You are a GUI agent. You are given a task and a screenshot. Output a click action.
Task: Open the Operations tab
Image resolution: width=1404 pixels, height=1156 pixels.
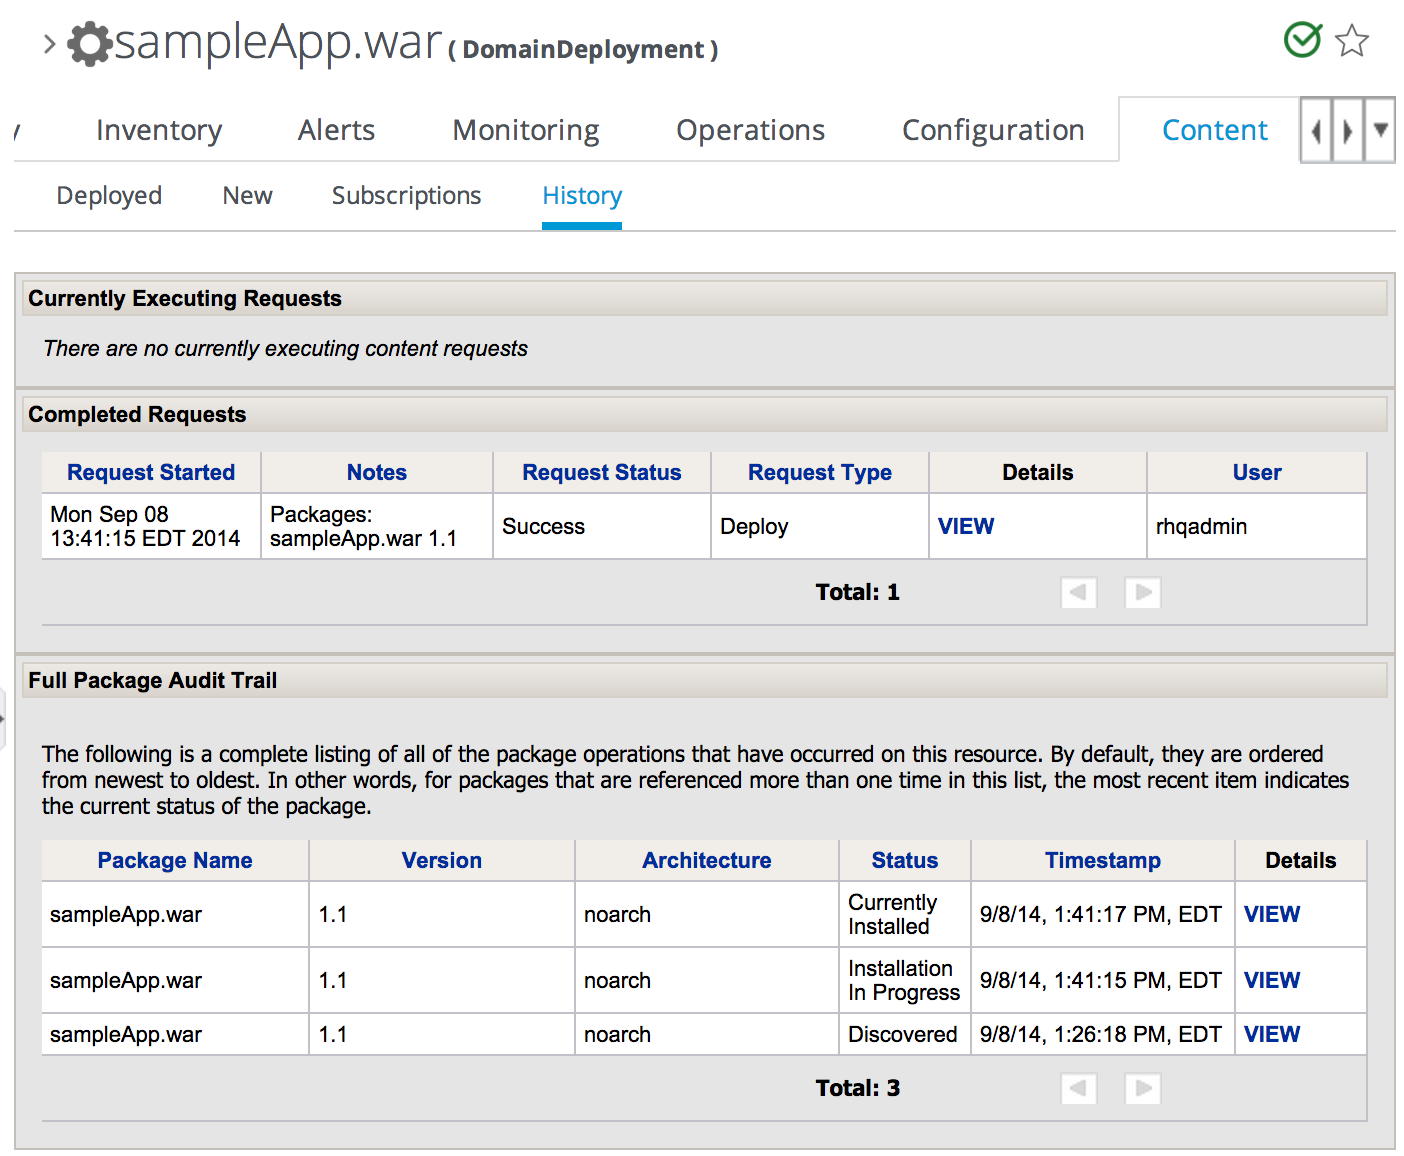pyautogui.click(x=750, y=130)
